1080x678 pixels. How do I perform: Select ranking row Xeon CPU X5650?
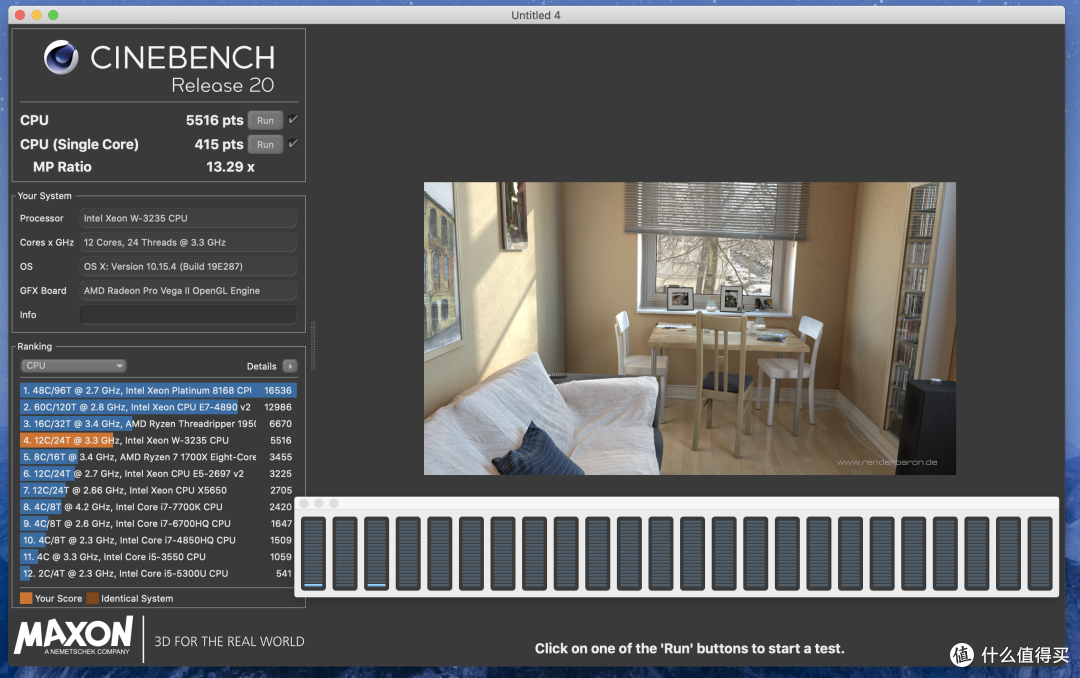tap(158, 490)
